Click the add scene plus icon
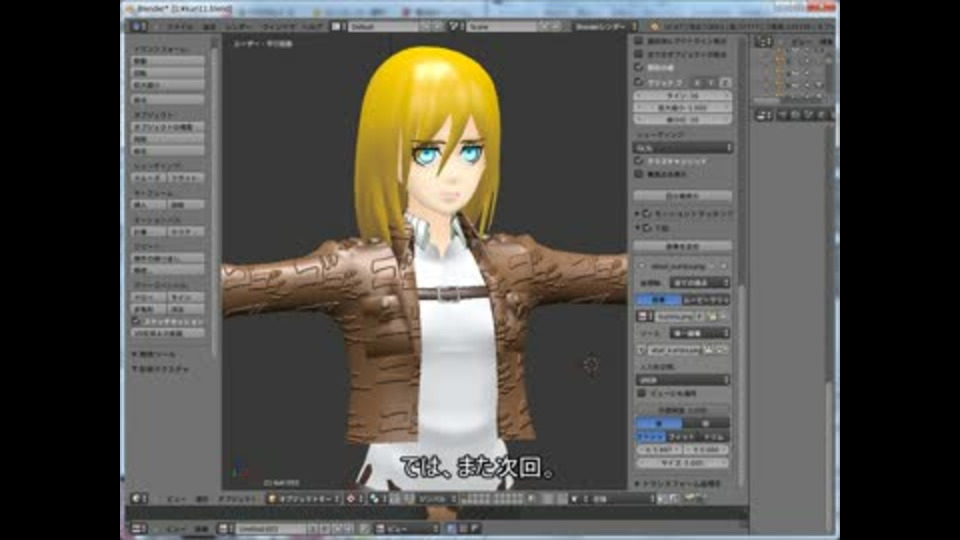The image size is (960, 540). [544, 26]
